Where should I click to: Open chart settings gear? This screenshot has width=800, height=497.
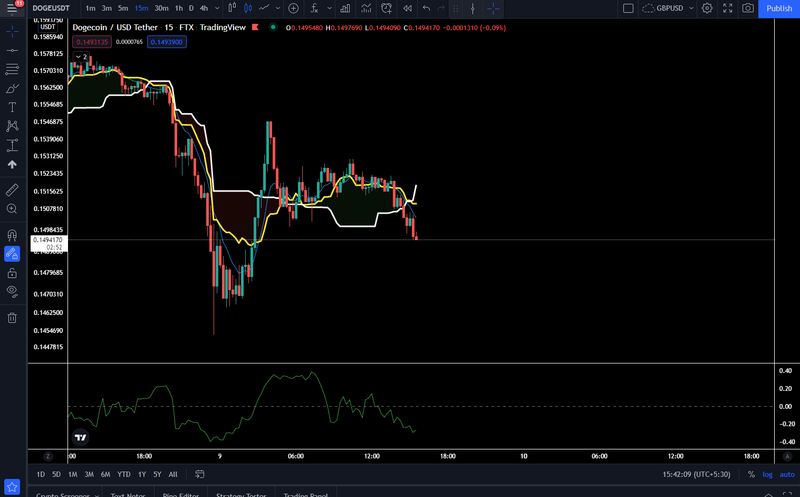[707, 8]
